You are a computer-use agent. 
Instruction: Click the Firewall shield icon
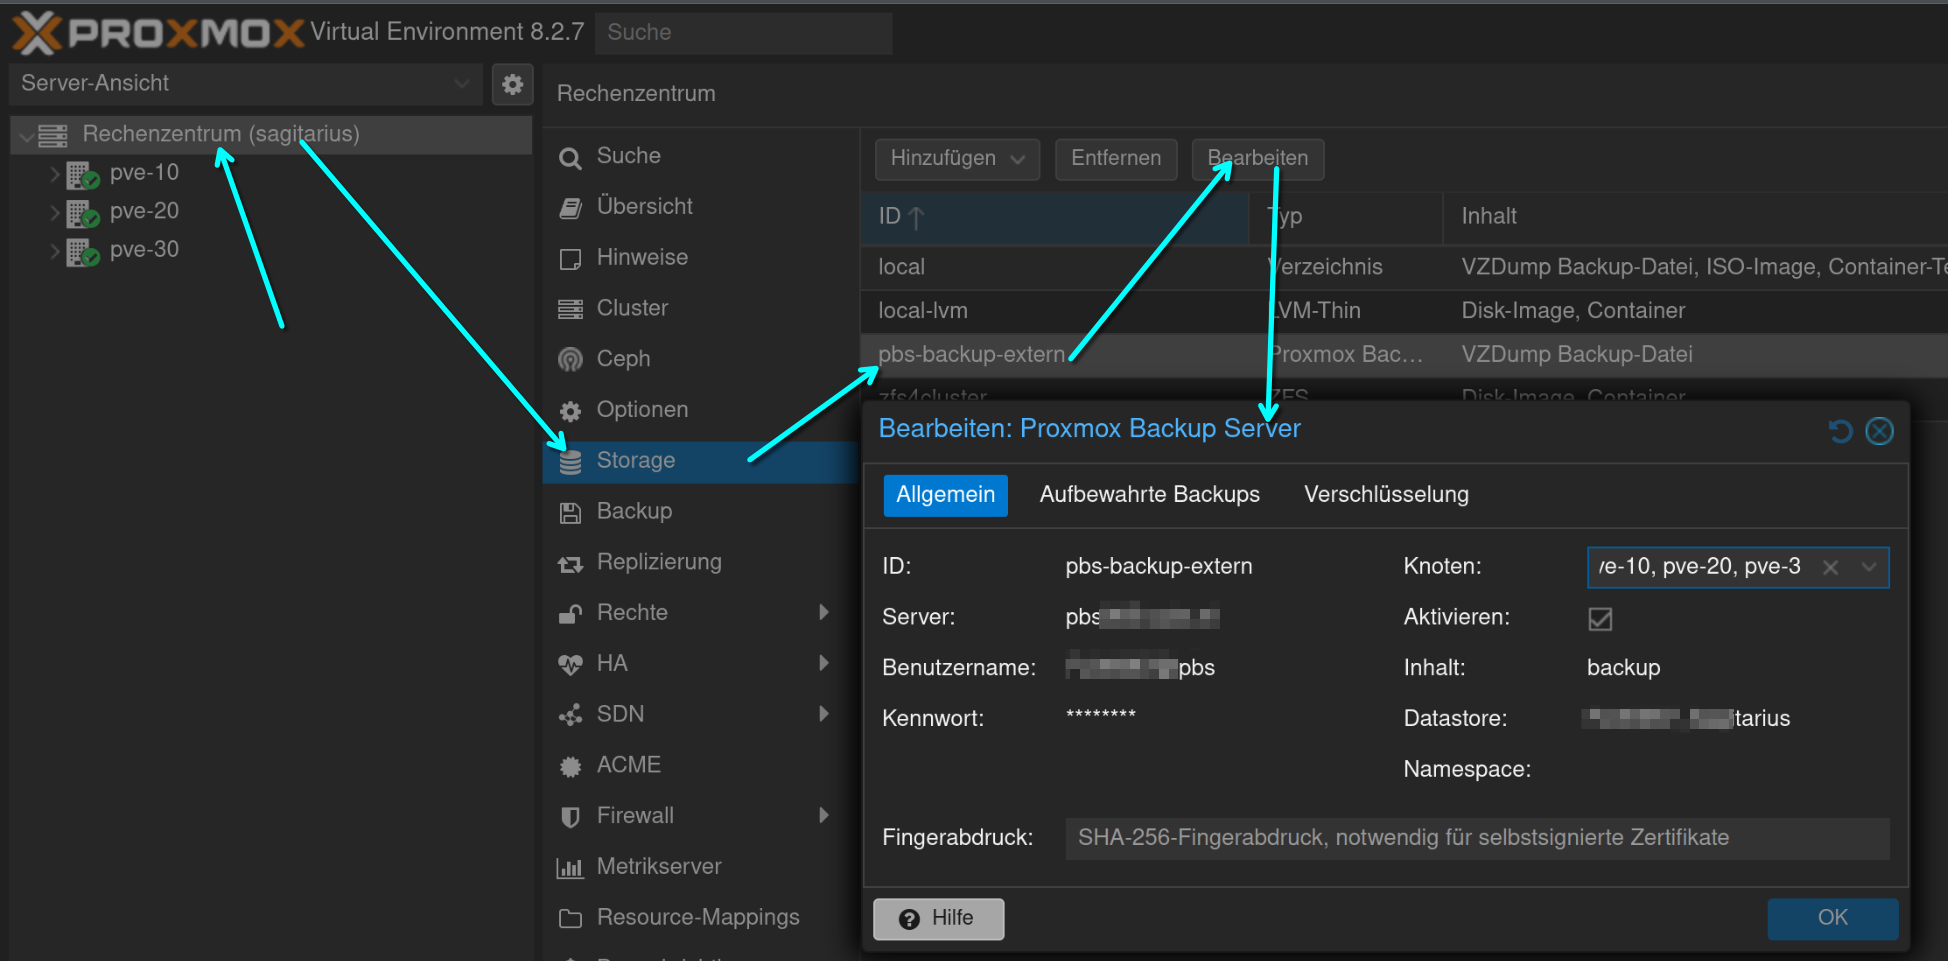[570, 817]
